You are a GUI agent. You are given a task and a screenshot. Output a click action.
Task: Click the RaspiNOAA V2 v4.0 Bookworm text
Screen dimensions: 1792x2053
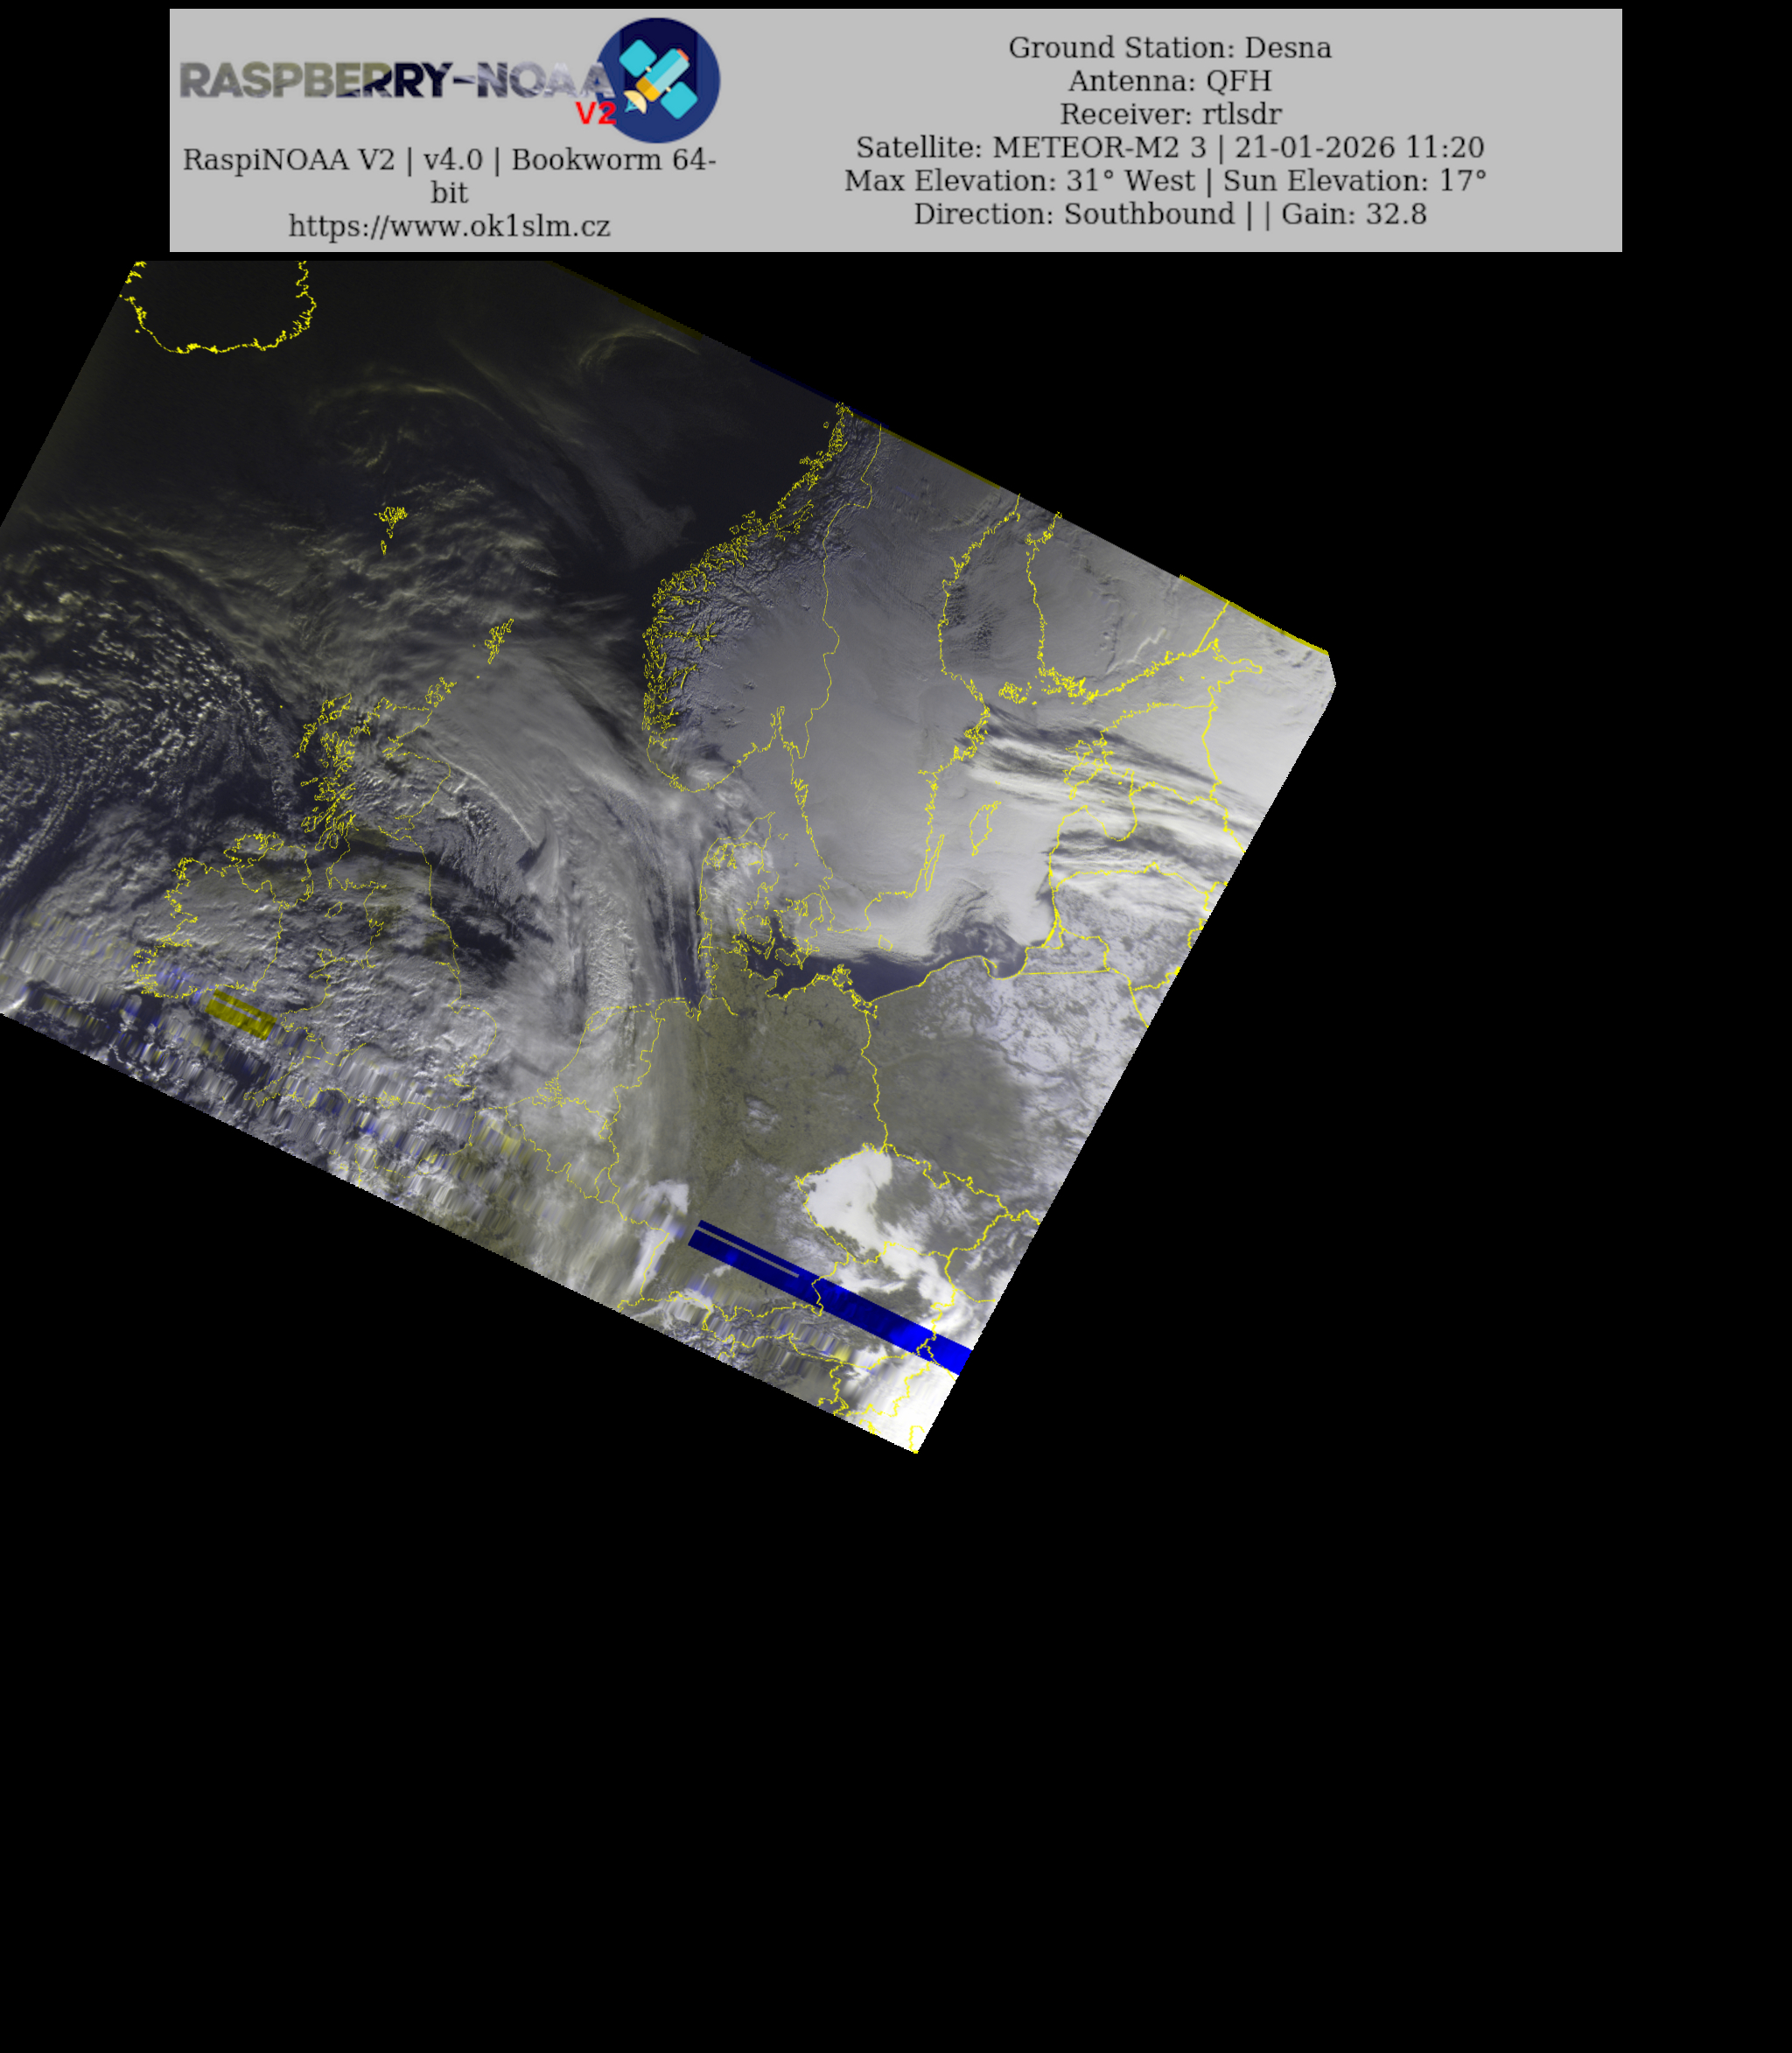pyautogui.click(x=449, y=160)
